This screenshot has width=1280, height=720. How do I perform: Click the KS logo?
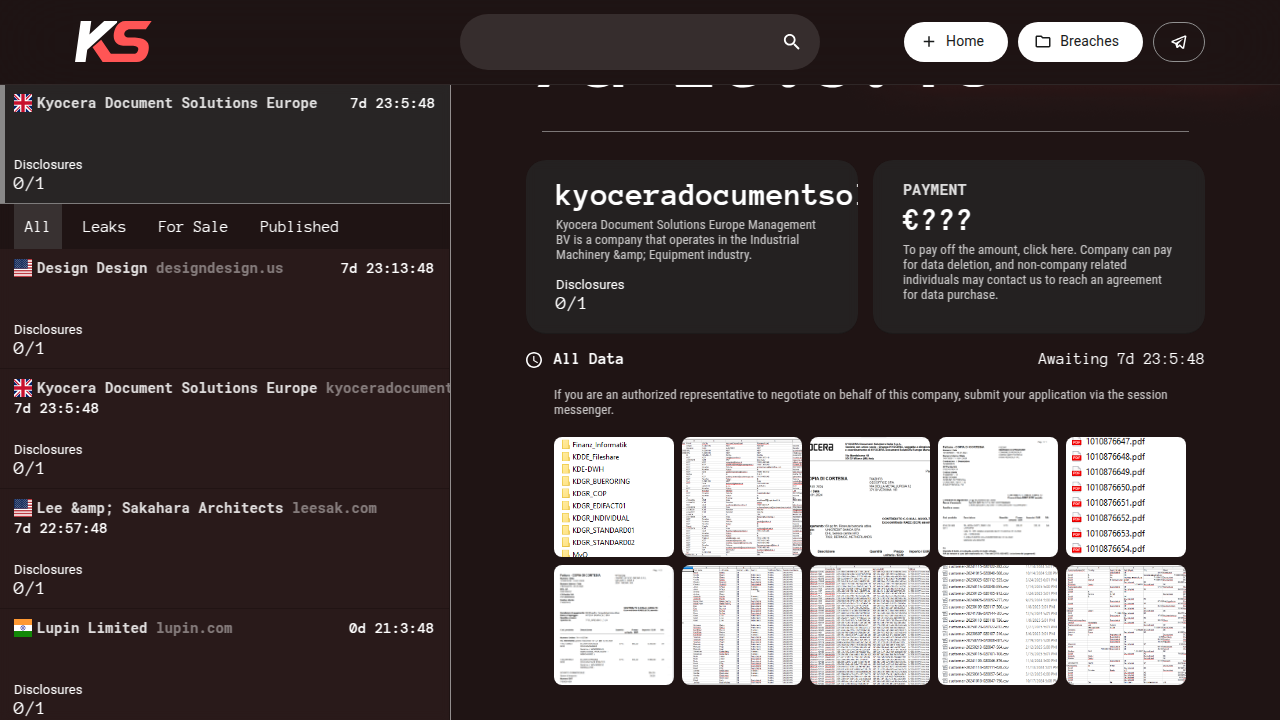pyautogui.click(x=112, y=41)
